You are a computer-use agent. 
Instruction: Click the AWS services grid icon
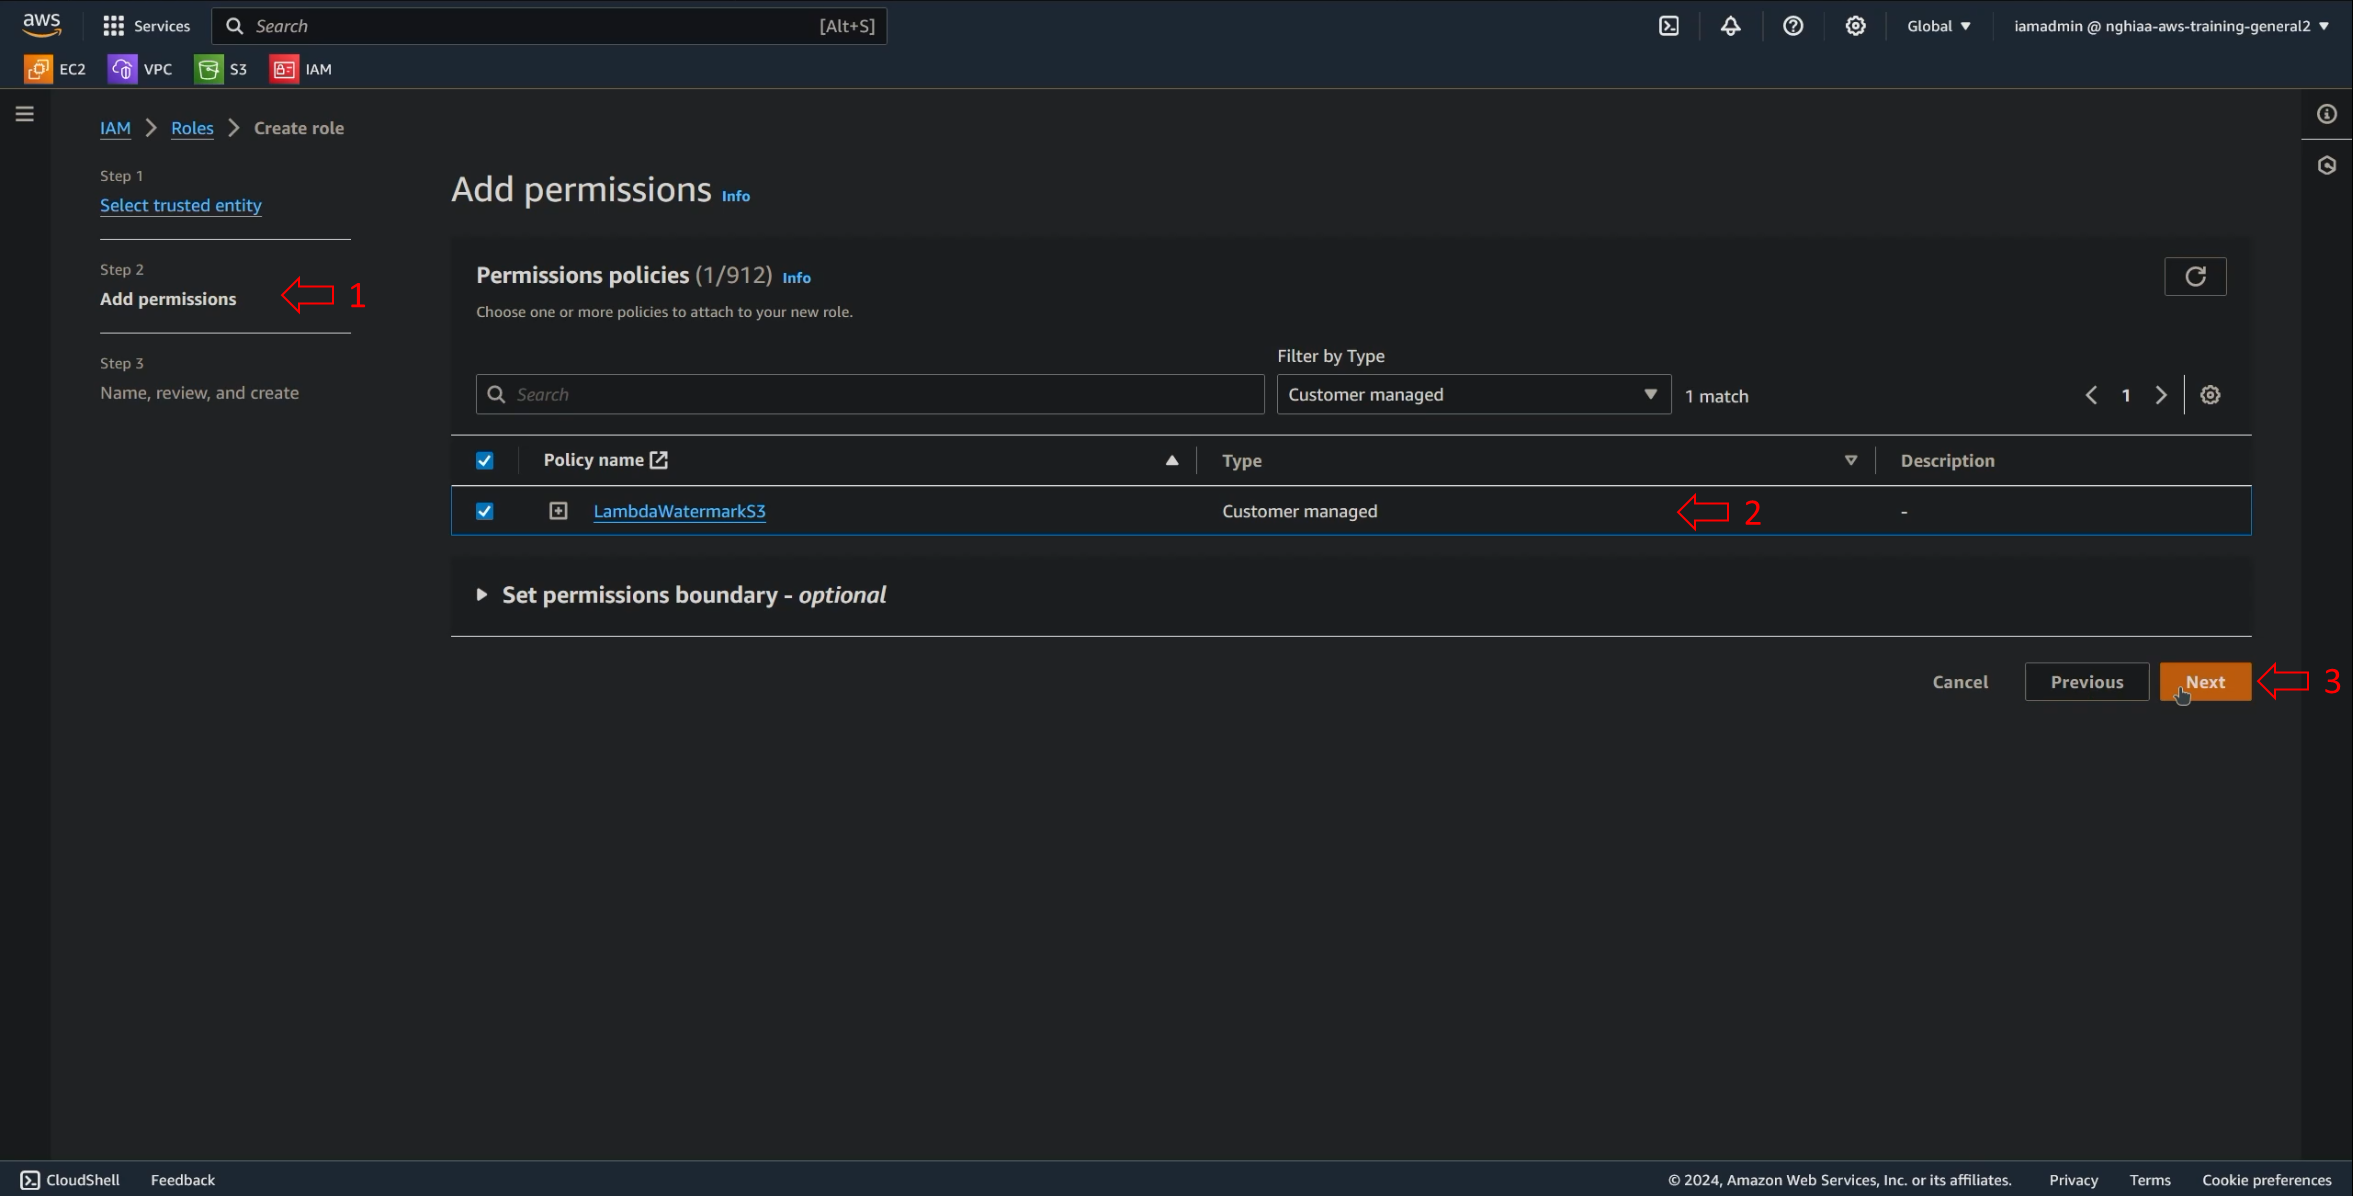(113, 24)
